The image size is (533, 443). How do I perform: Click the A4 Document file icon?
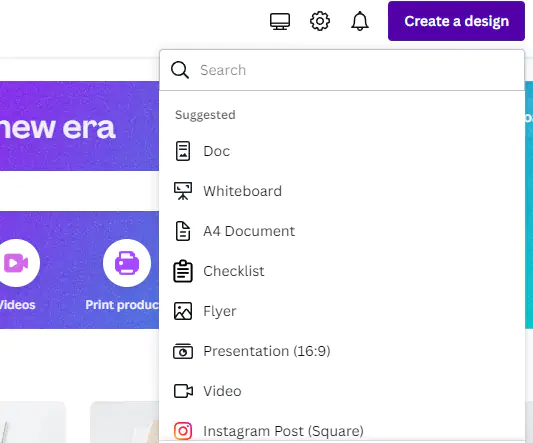(x=183, y=231)
